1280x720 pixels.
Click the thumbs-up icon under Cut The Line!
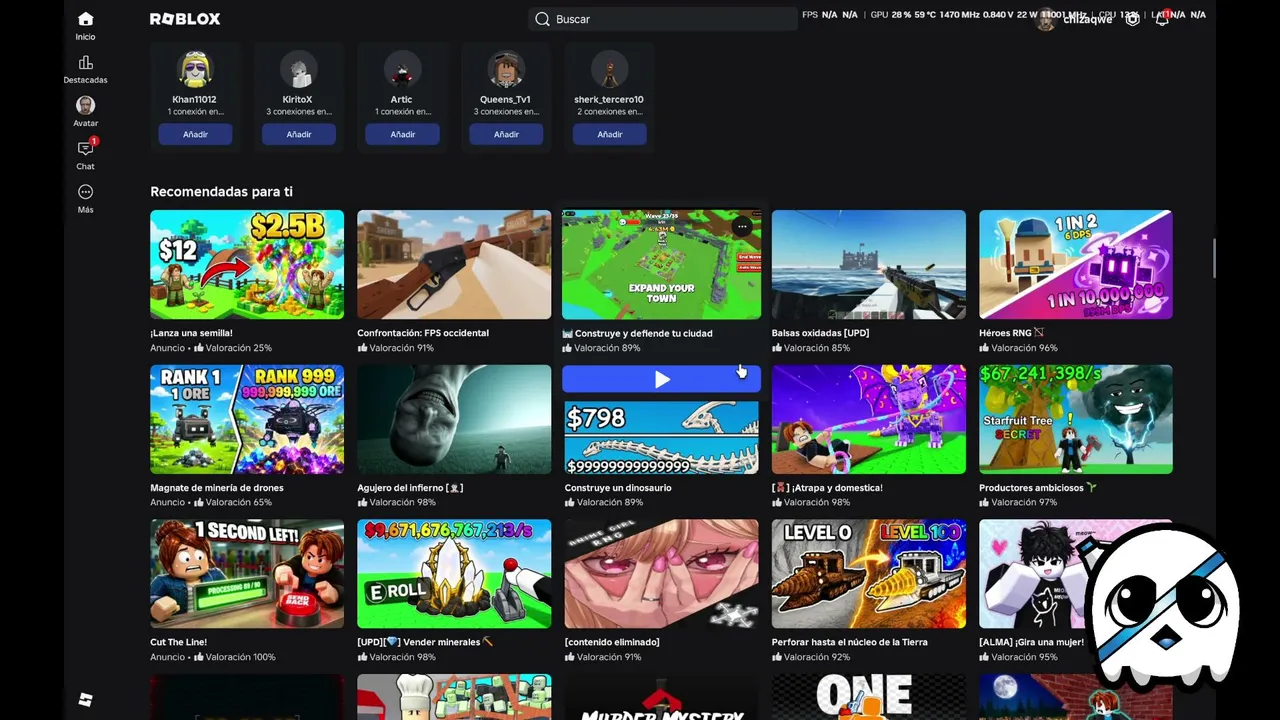coord(199,657)
